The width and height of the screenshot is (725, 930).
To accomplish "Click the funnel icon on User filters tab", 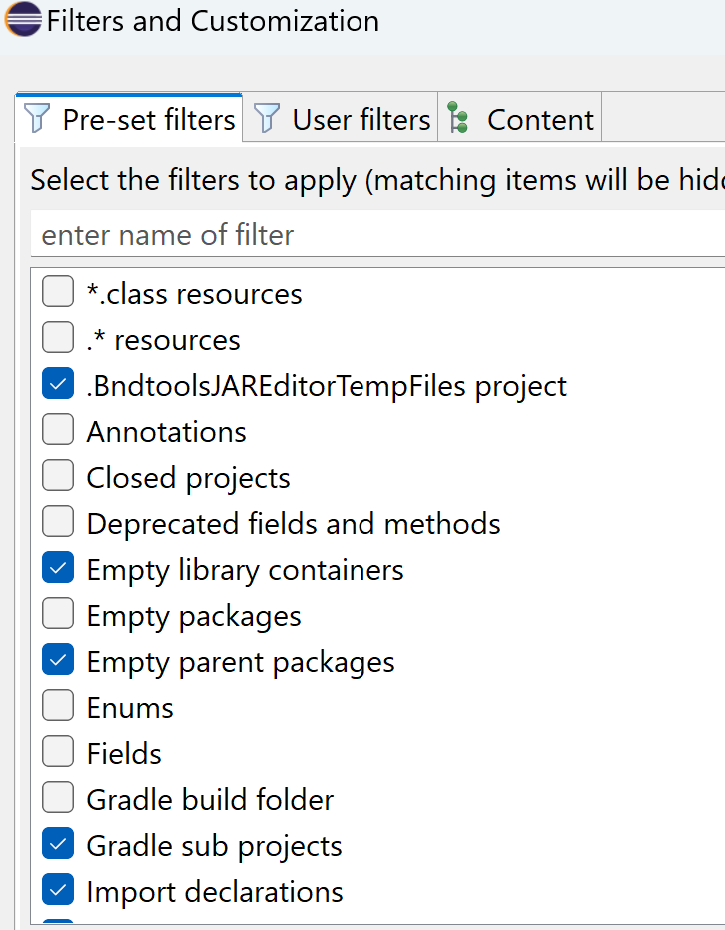I will point(267,119).
